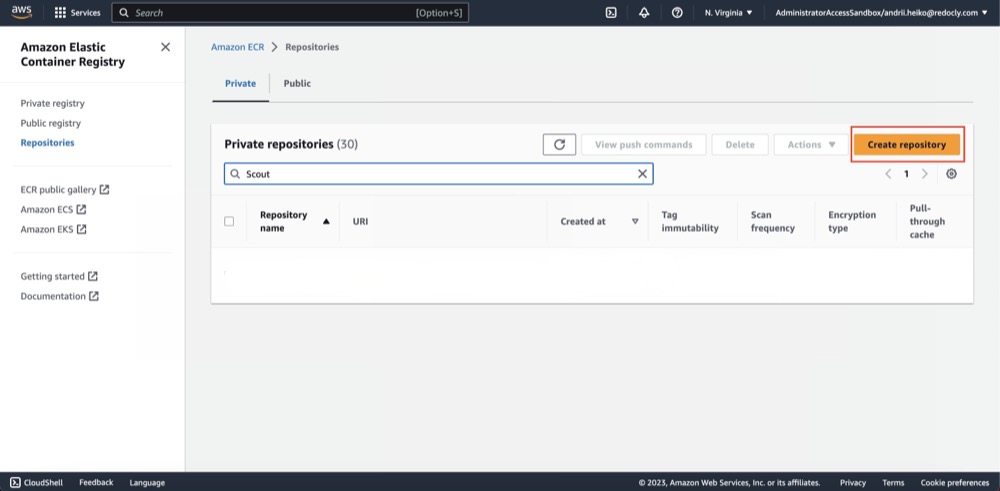
Task: Click page number 1 in pagination
Action: coord(906,173)
